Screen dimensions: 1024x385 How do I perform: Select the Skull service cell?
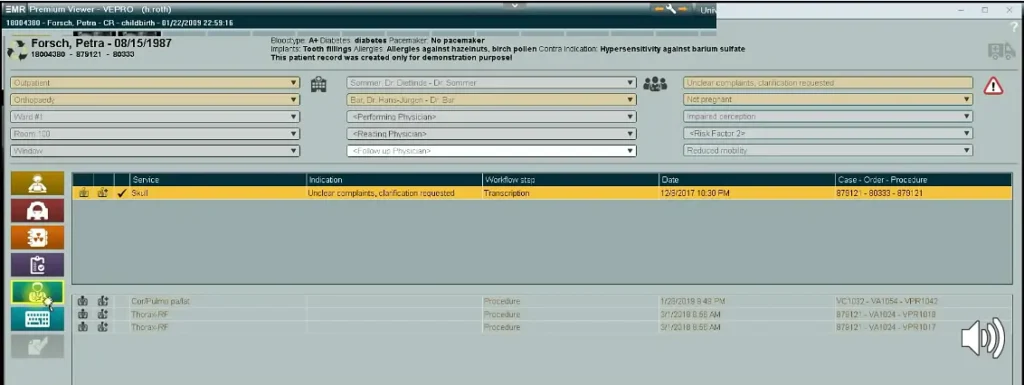[218, 193]
